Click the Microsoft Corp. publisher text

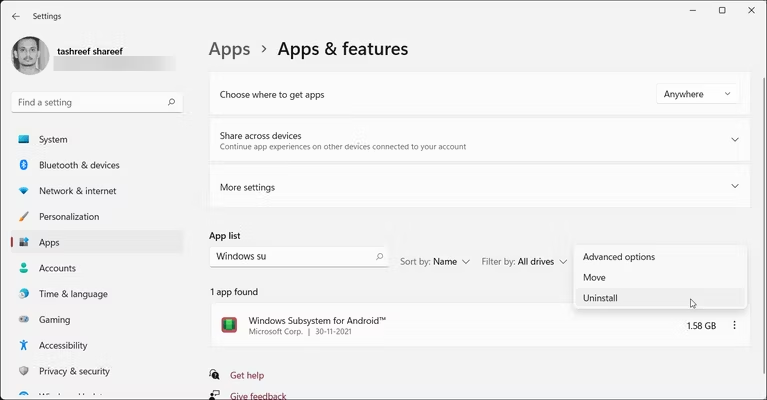(276, 332)
